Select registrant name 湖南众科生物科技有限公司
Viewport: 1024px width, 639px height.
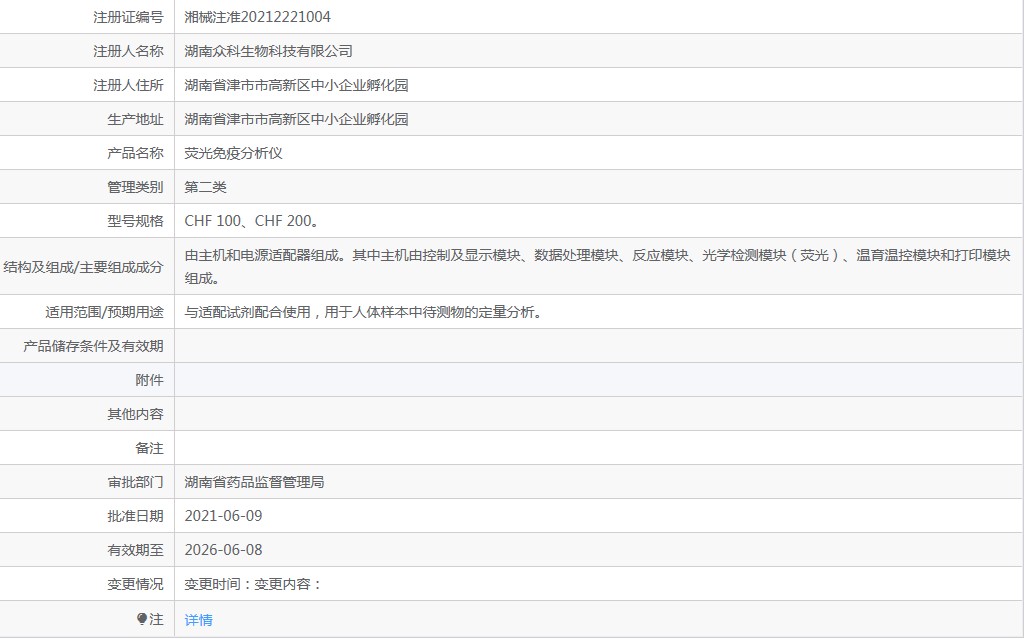268,51
